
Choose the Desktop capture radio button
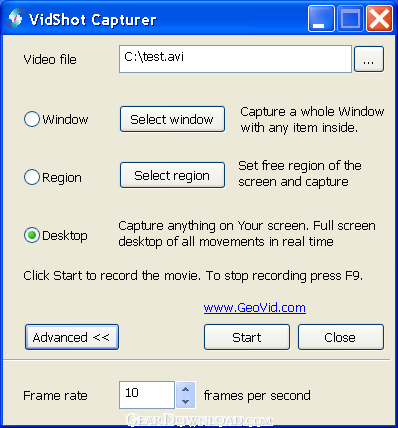(32, 235)
